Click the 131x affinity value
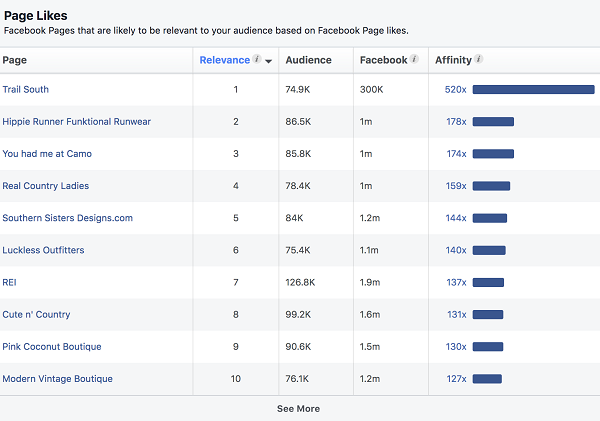Screen dimensions: 600x421 coord(457,315)
